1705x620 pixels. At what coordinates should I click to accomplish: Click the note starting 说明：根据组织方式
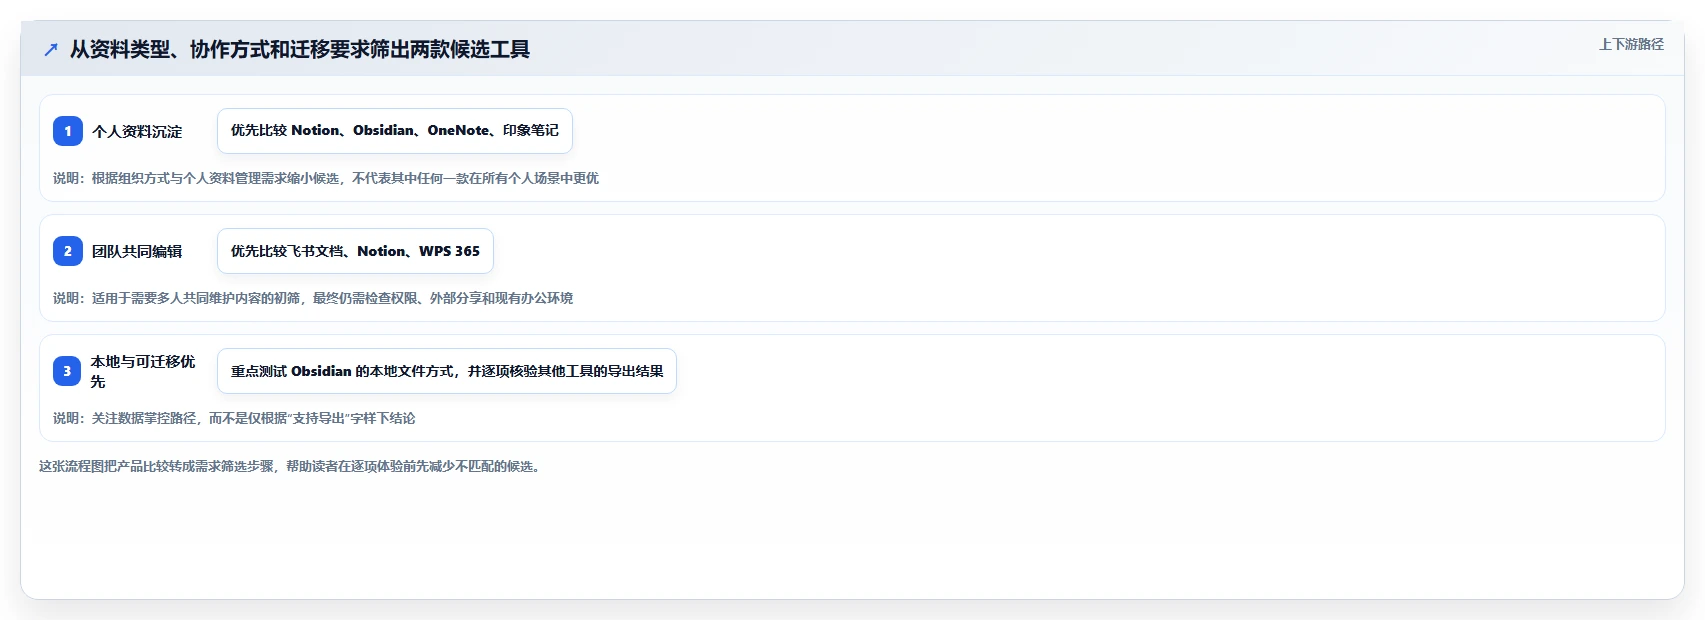point(326,178)
